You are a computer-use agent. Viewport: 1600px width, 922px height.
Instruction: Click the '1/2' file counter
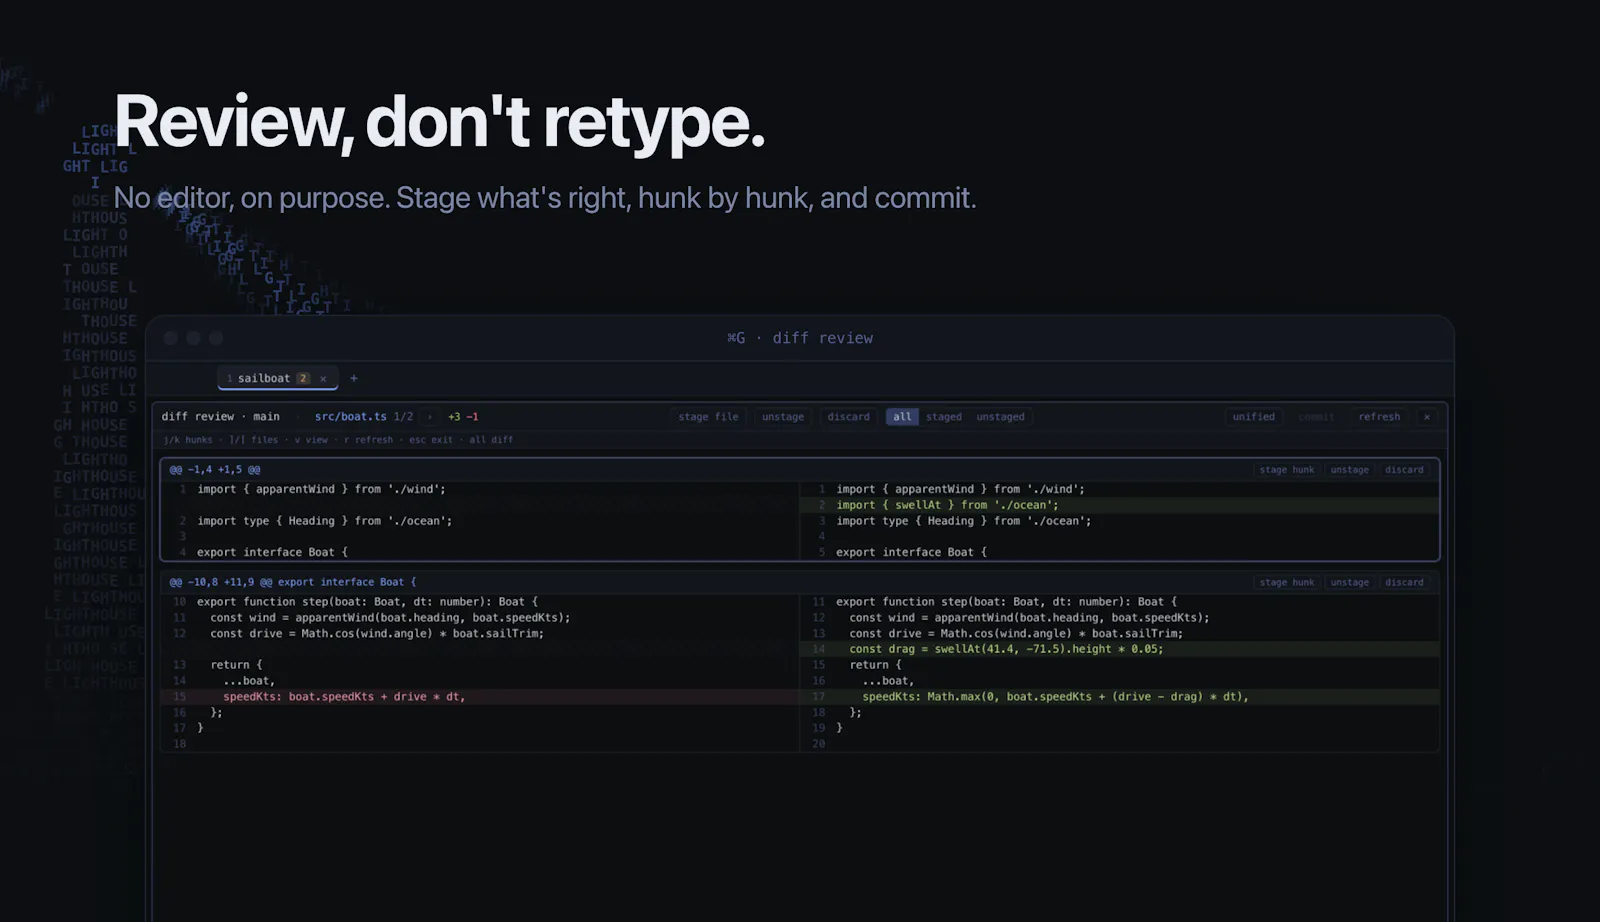click(403, 417)
